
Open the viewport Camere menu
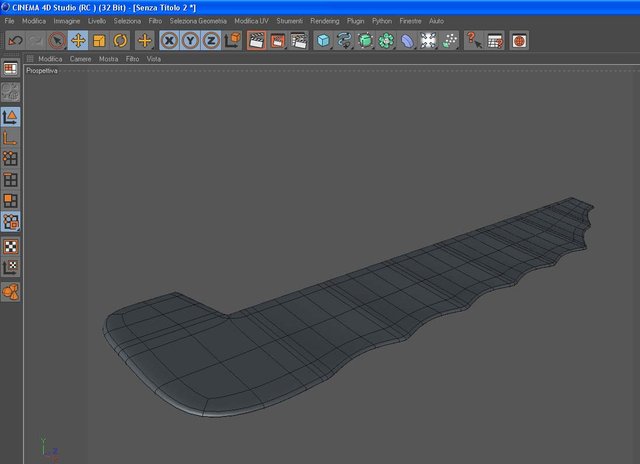[x=80, y=59]
